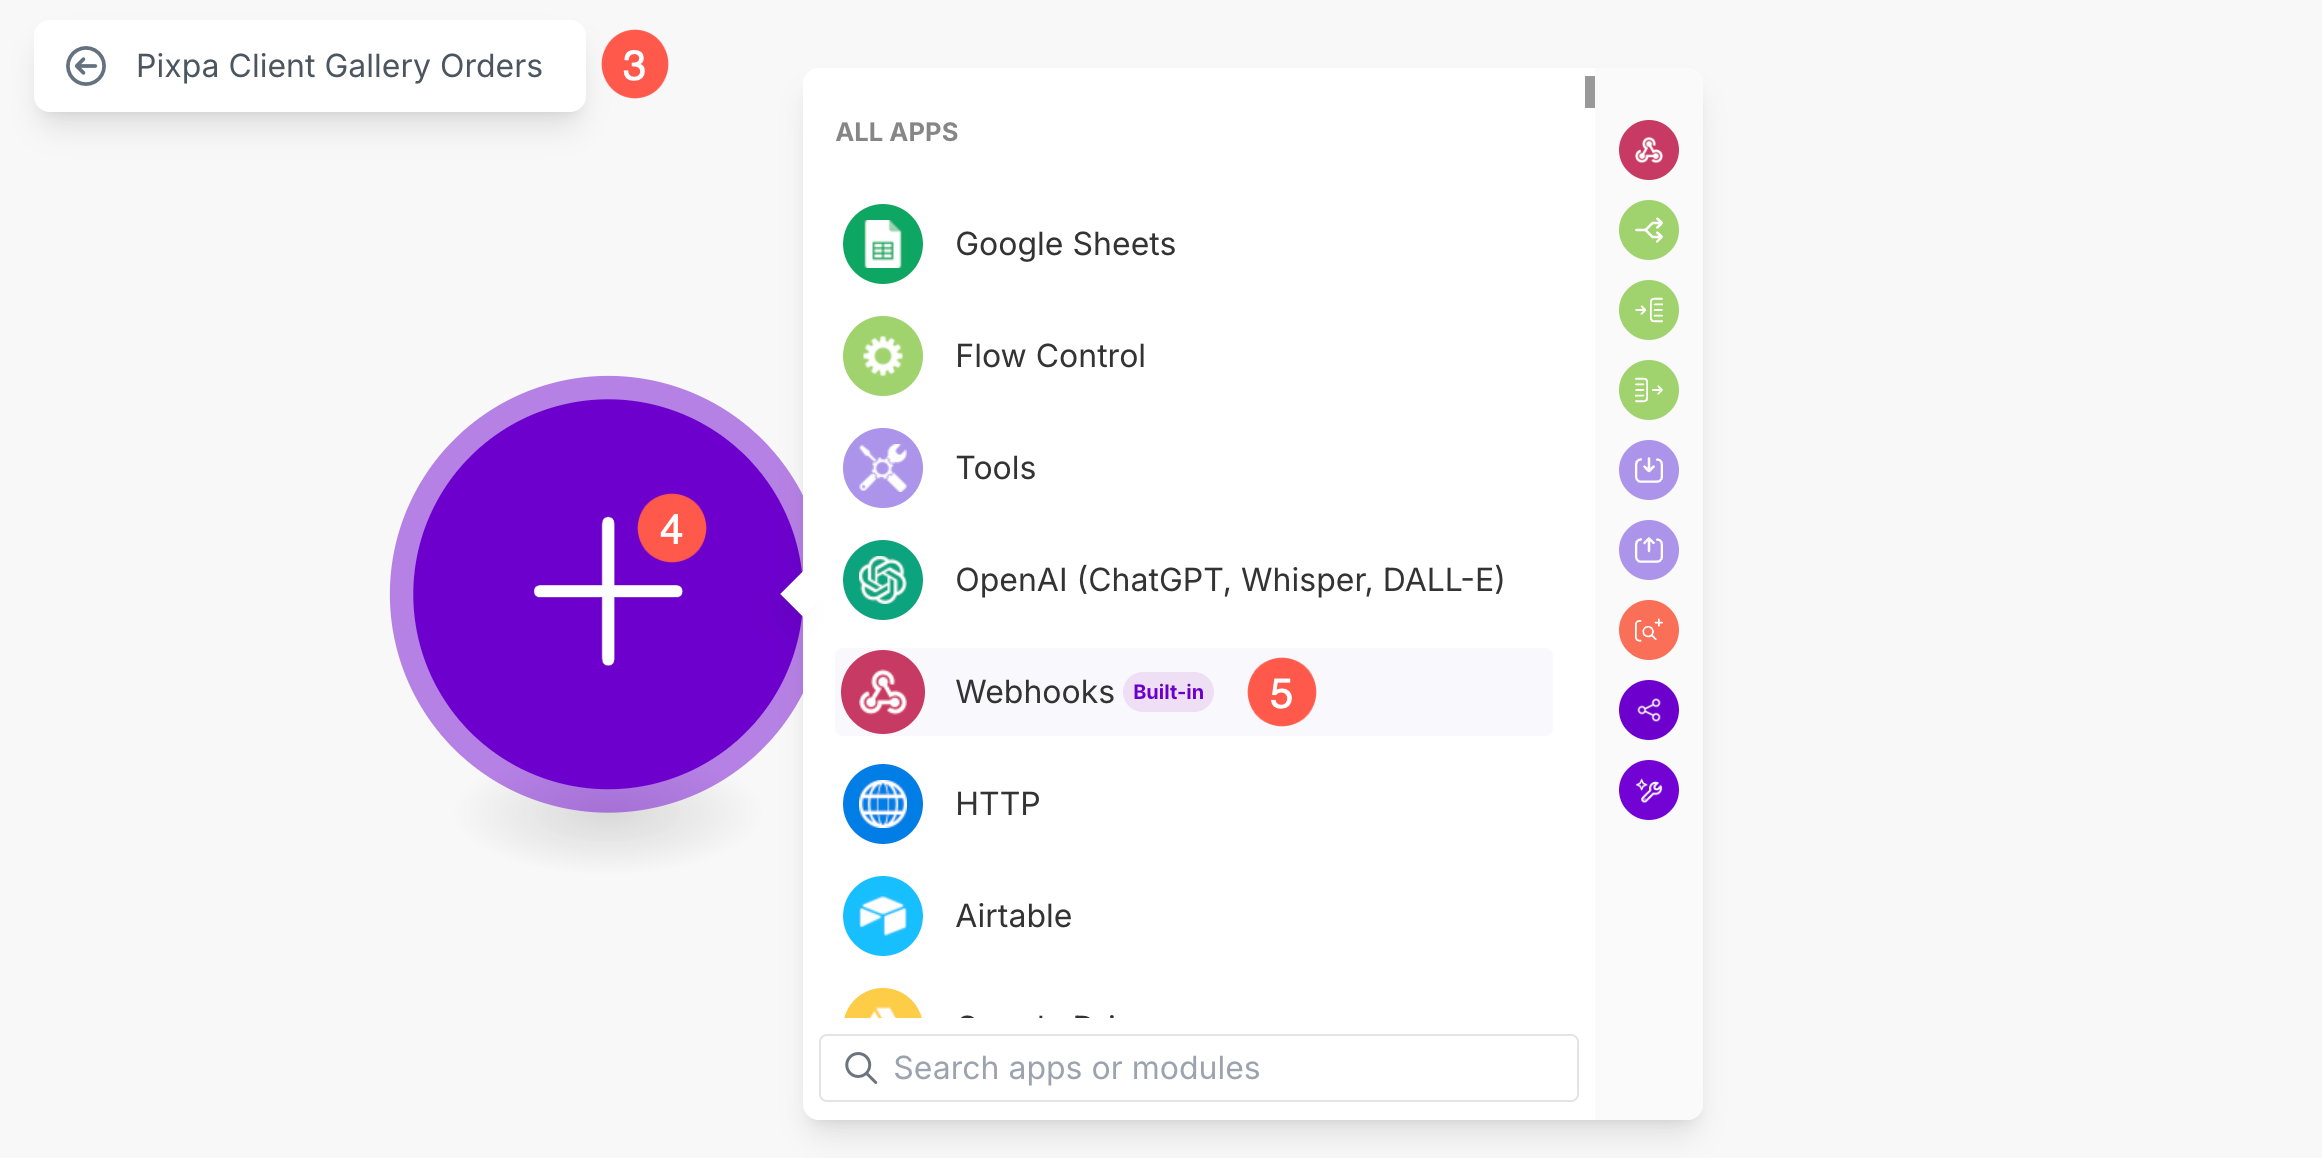
Task: Click the big purple plus module
Action: click(x=608, y=592)
